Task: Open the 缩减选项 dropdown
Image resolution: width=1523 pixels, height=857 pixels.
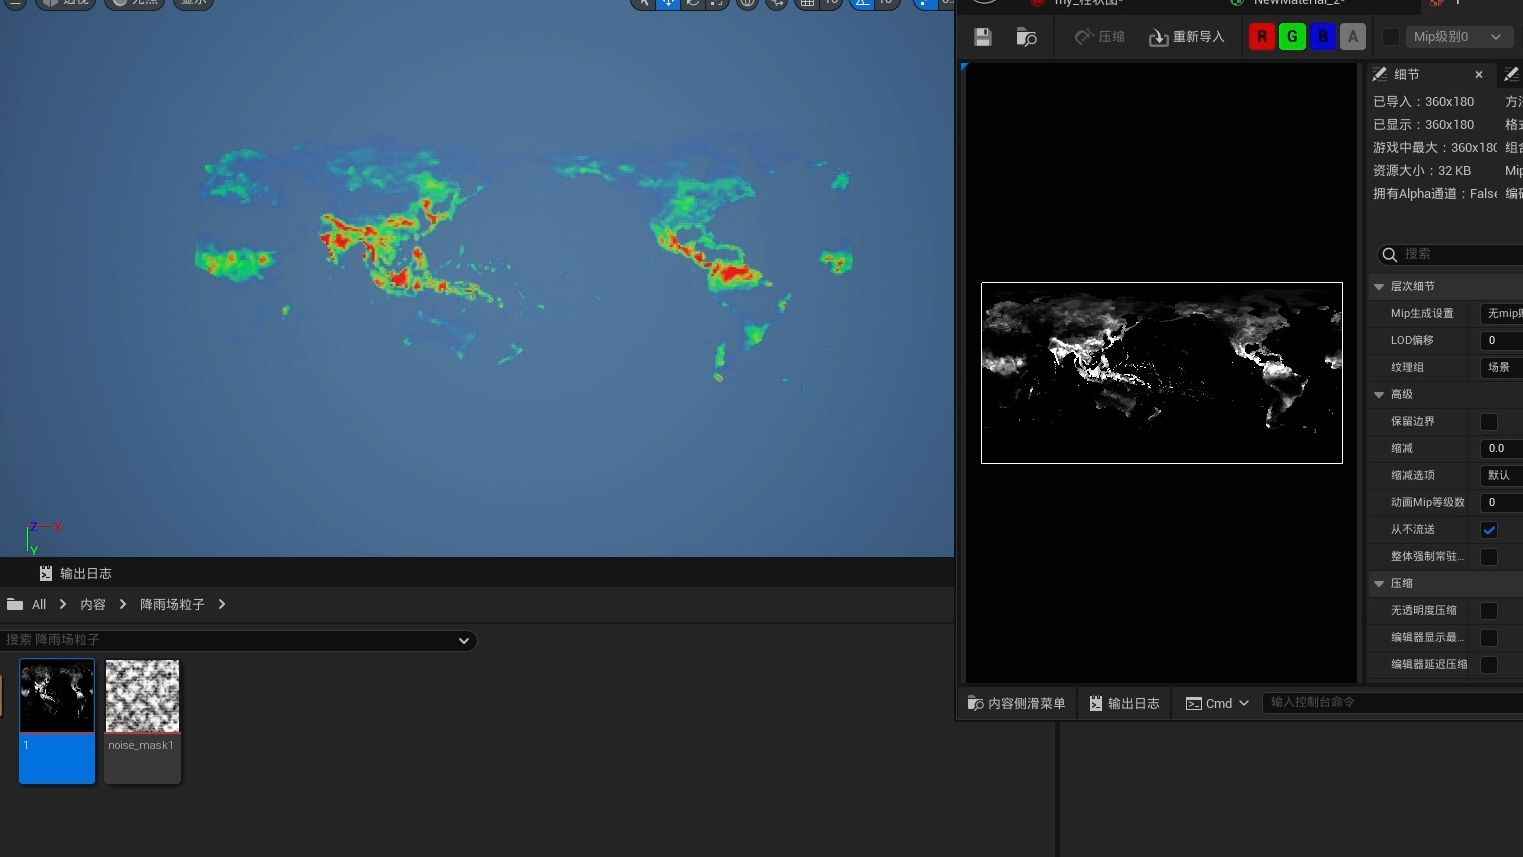Action: pyautogui.click(x=1502, y=476)
